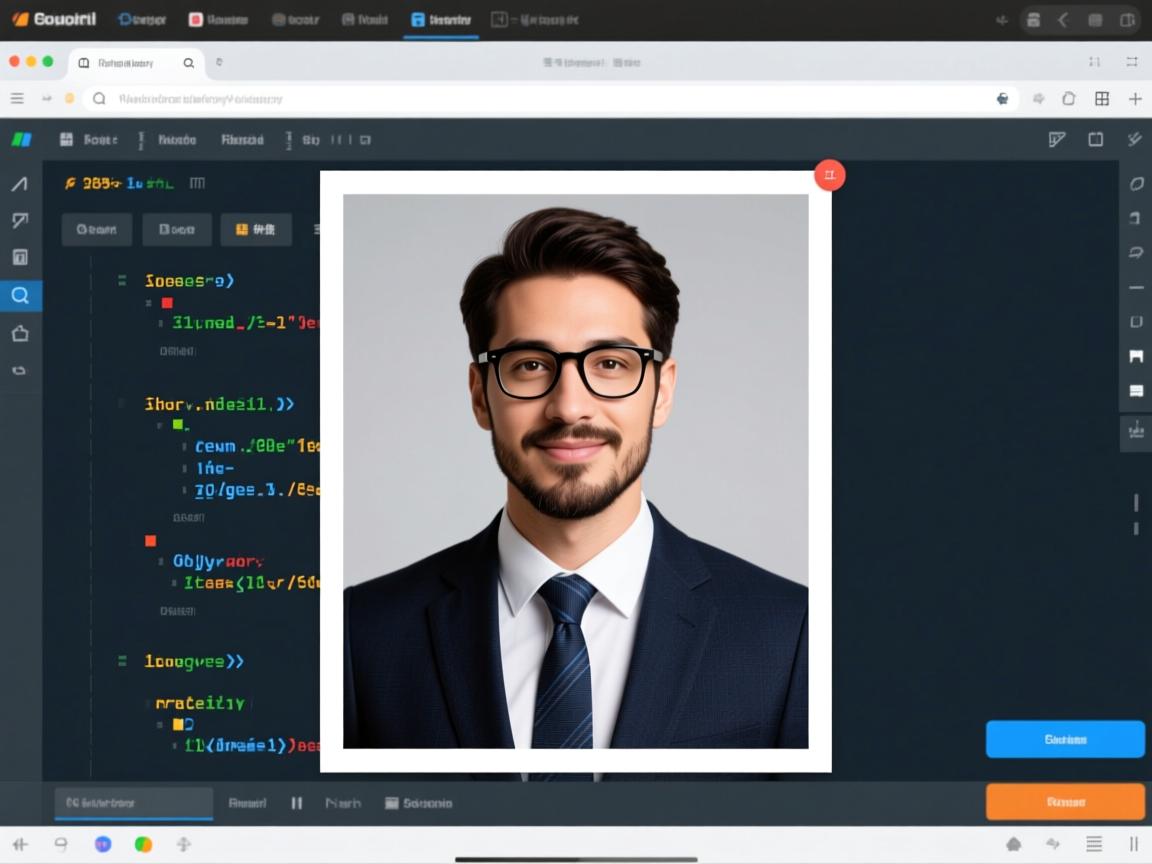
Task: Click the green-blue logo icon in app toolbar
Action: click(21, 140)
